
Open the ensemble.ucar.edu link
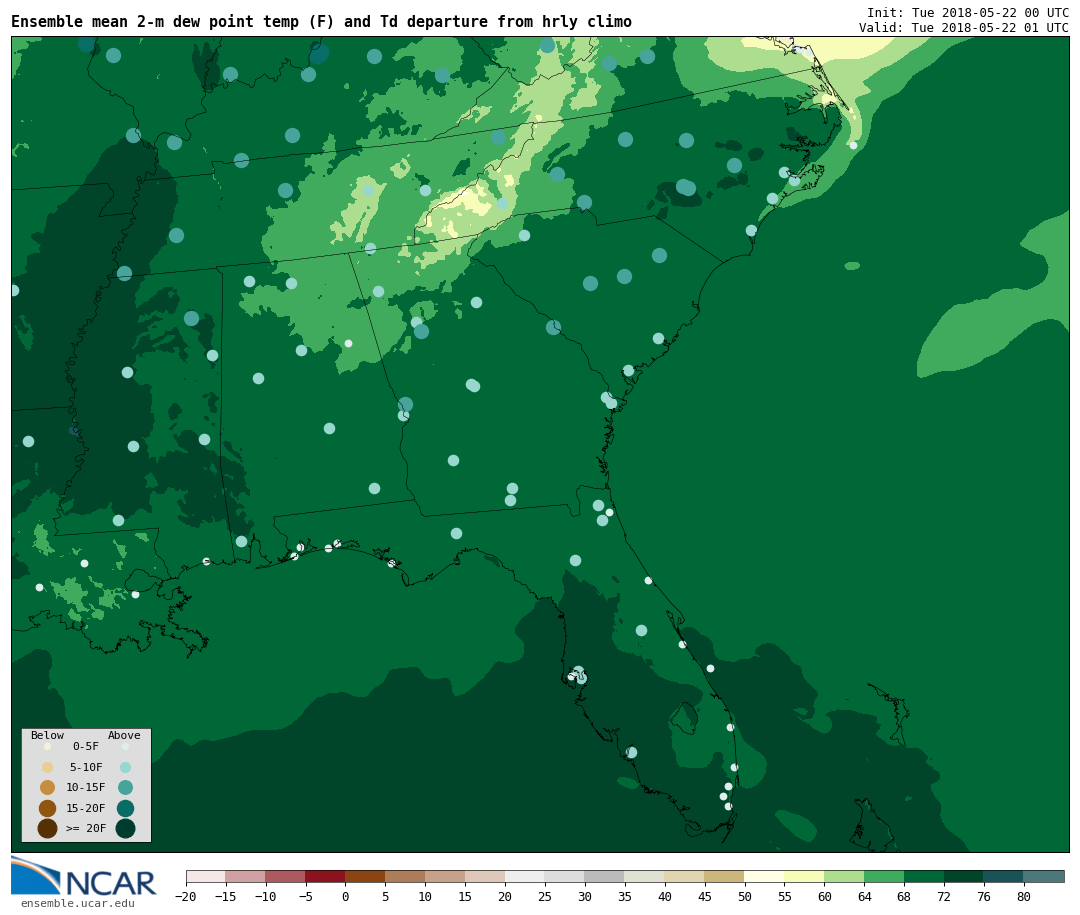(77, 904)
